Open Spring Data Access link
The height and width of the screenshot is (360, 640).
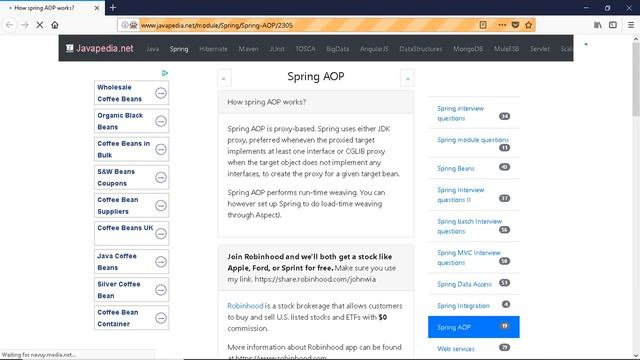pos(464,284)
